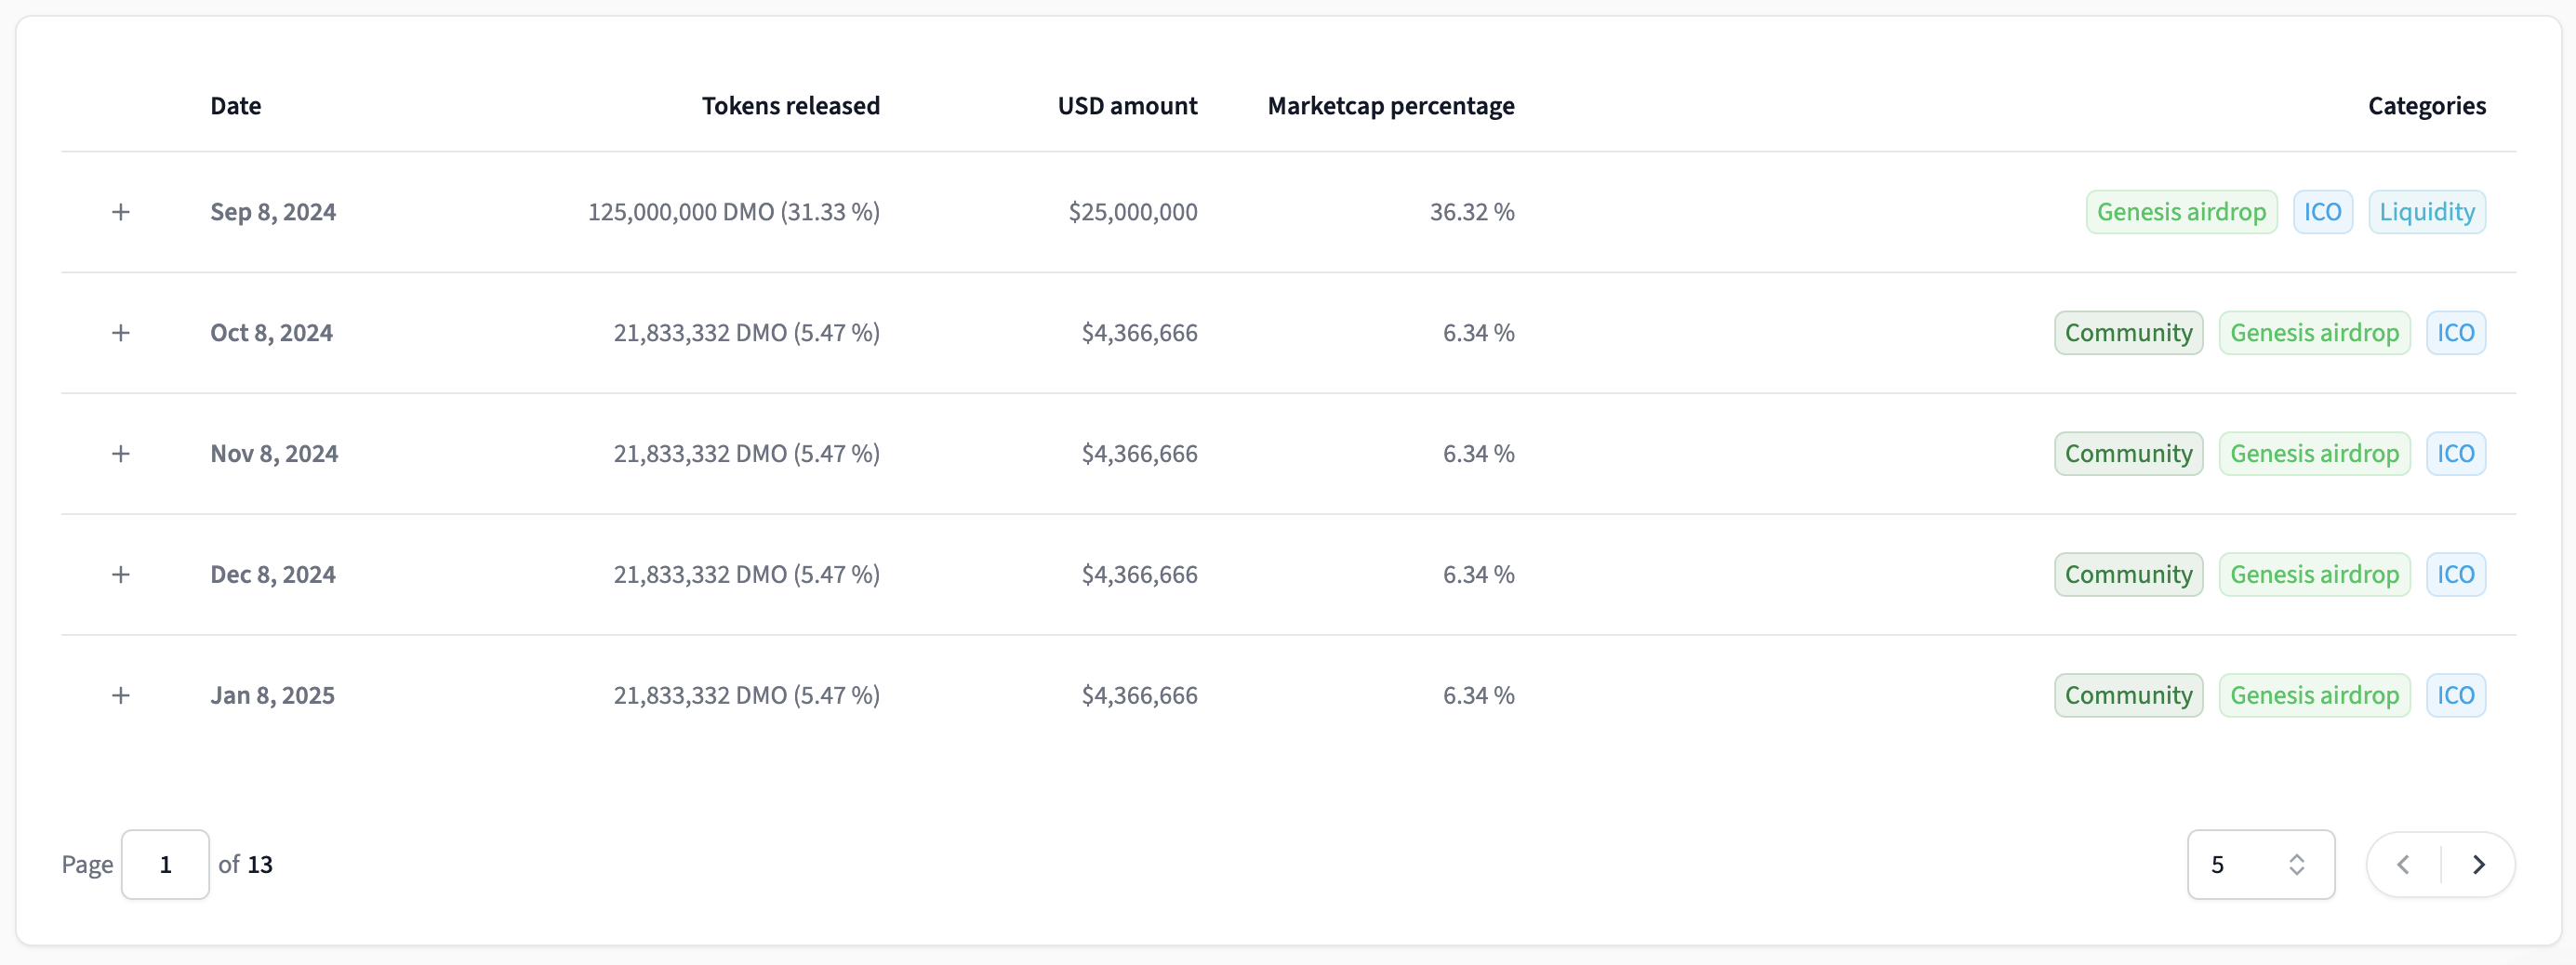Click the previous page left arrow
This screenshot has width=2576, height=965.
tap(2403, 864)
